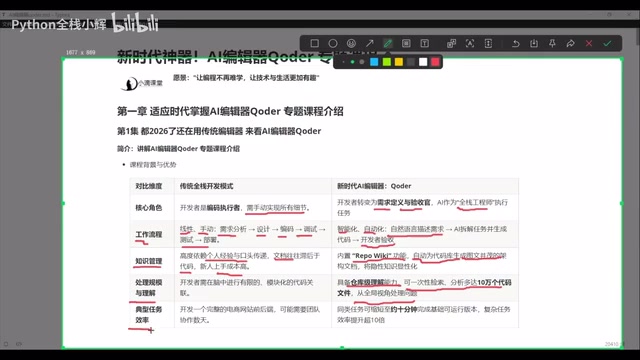Select the mosaic blur tool
The height and width of the screenshot is (360, 640).
click(x=406, y=43)
